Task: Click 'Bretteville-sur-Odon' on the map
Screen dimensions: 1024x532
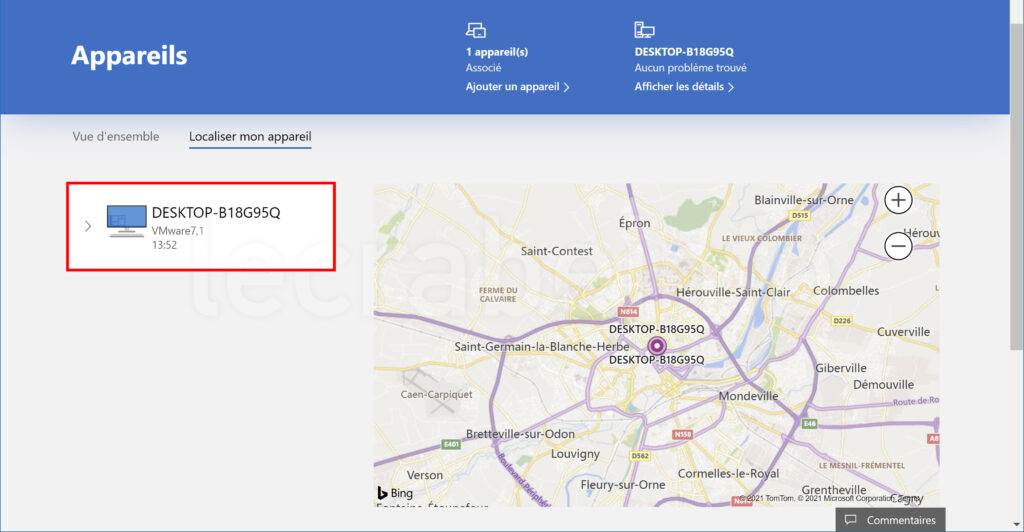Action: (520, 434)
